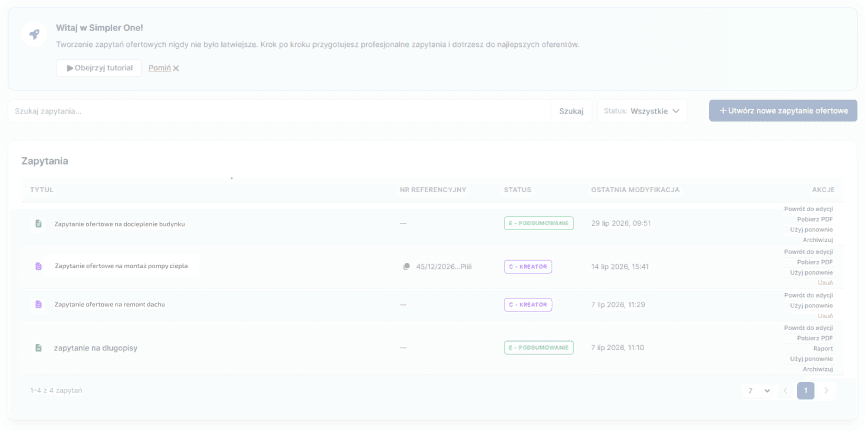This screenshot has height=431, width=865.
Task: Click Użyj ponownie for docieplenie budynku
Action: (811, 229)
